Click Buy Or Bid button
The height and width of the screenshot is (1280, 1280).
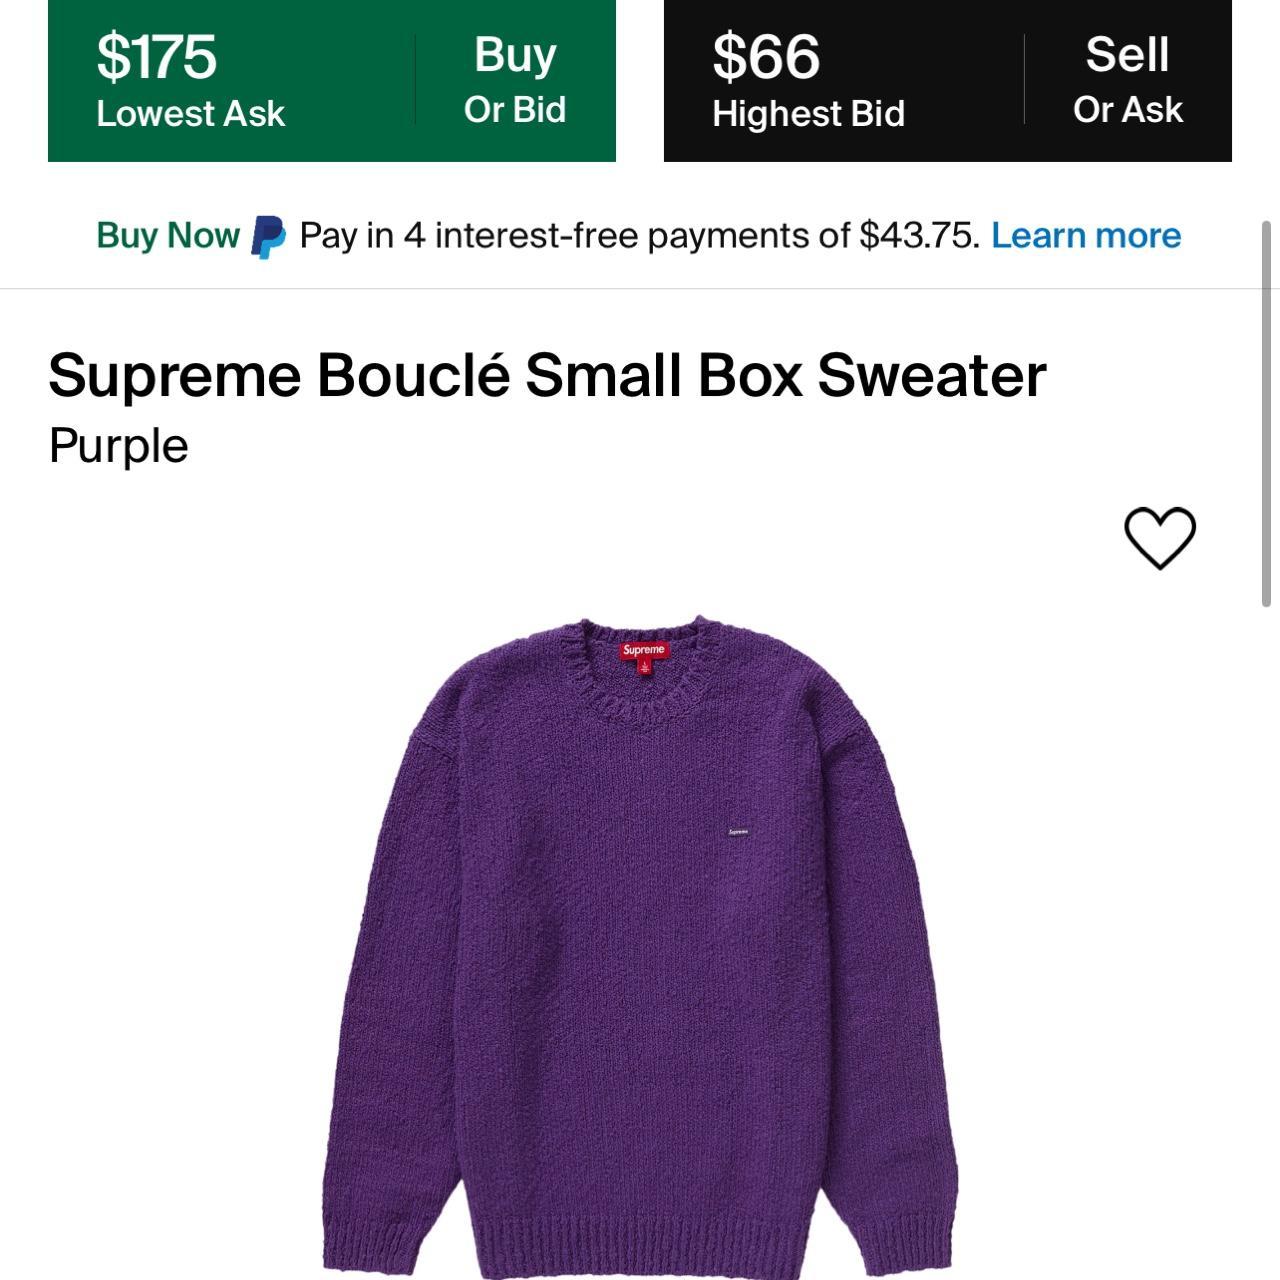tap(515, 80)
